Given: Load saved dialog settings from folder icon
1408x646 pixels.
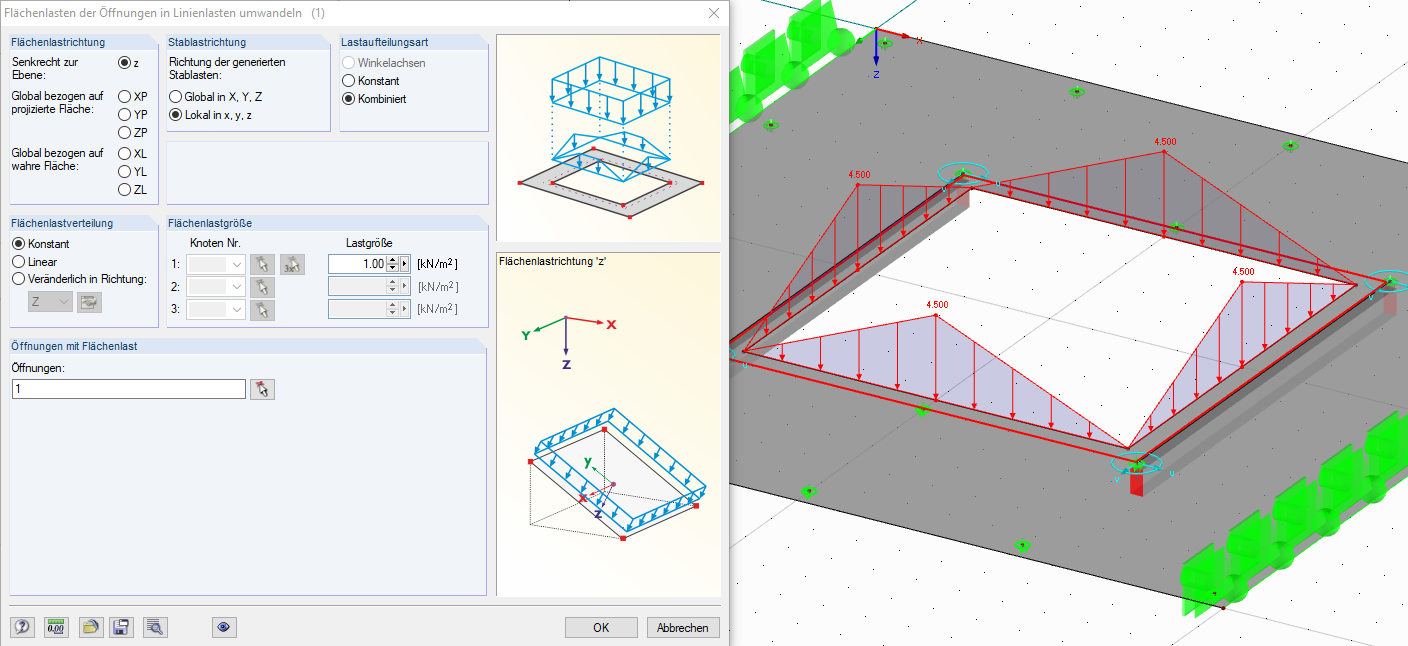Looking at the screenshot, I should click(x=90, y=627).
